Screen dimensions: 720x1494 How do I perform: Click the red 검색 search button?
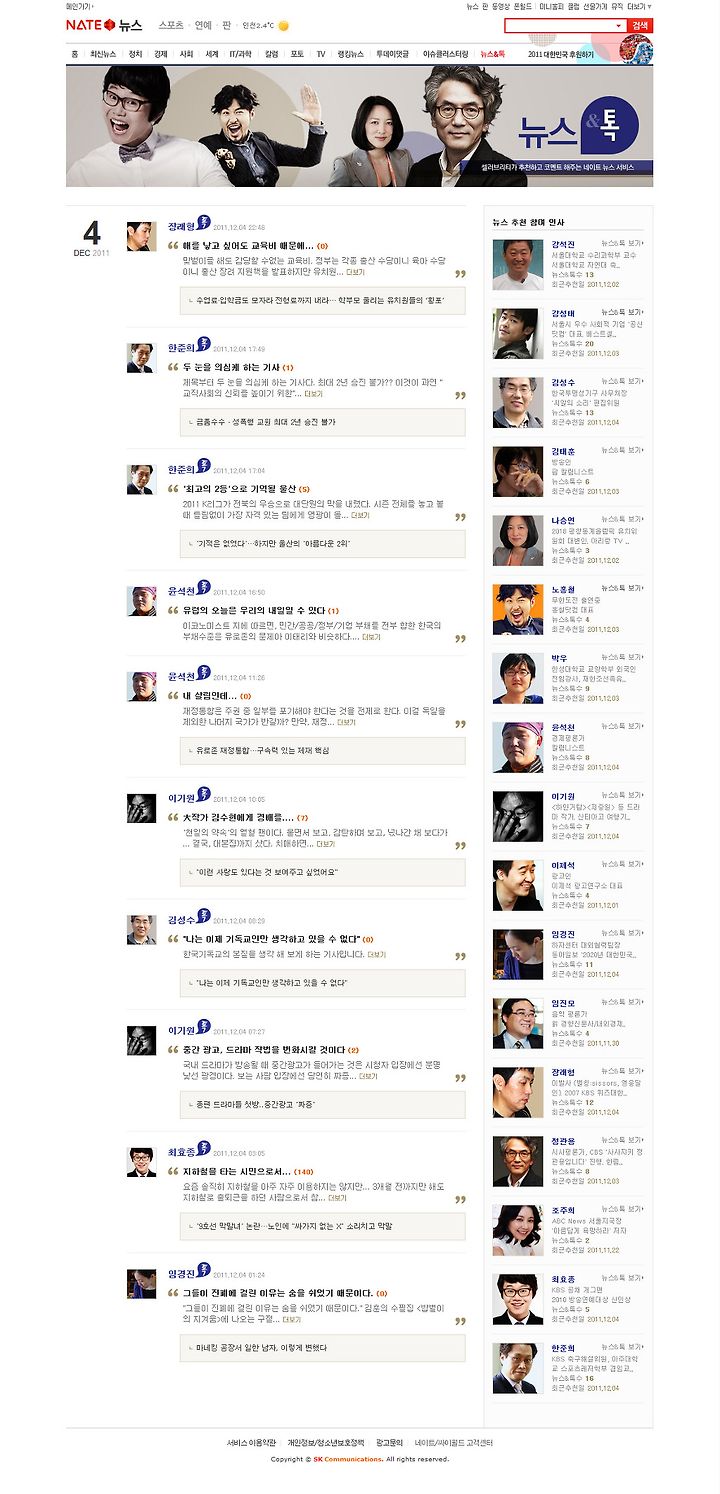pos(641,26)
